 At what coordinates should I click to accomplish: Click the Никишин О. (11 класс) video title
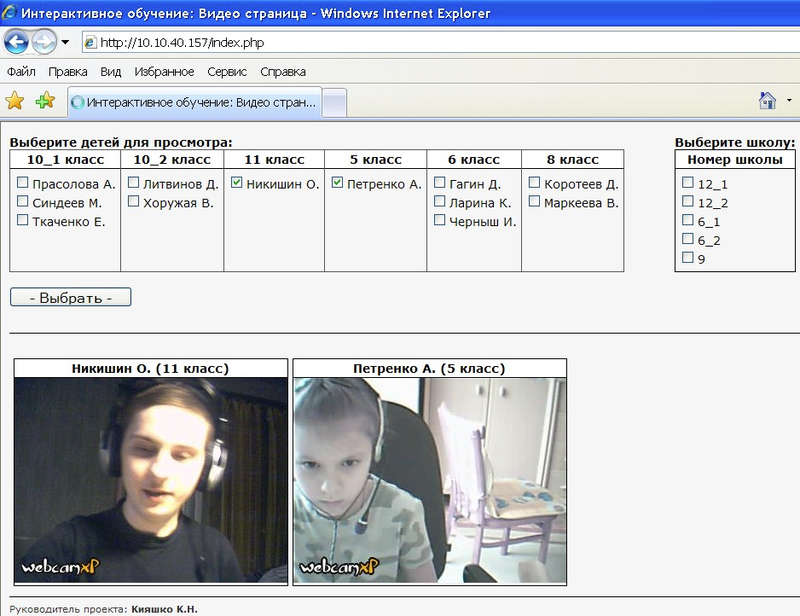pyautogui.click(x=151, y=368)
